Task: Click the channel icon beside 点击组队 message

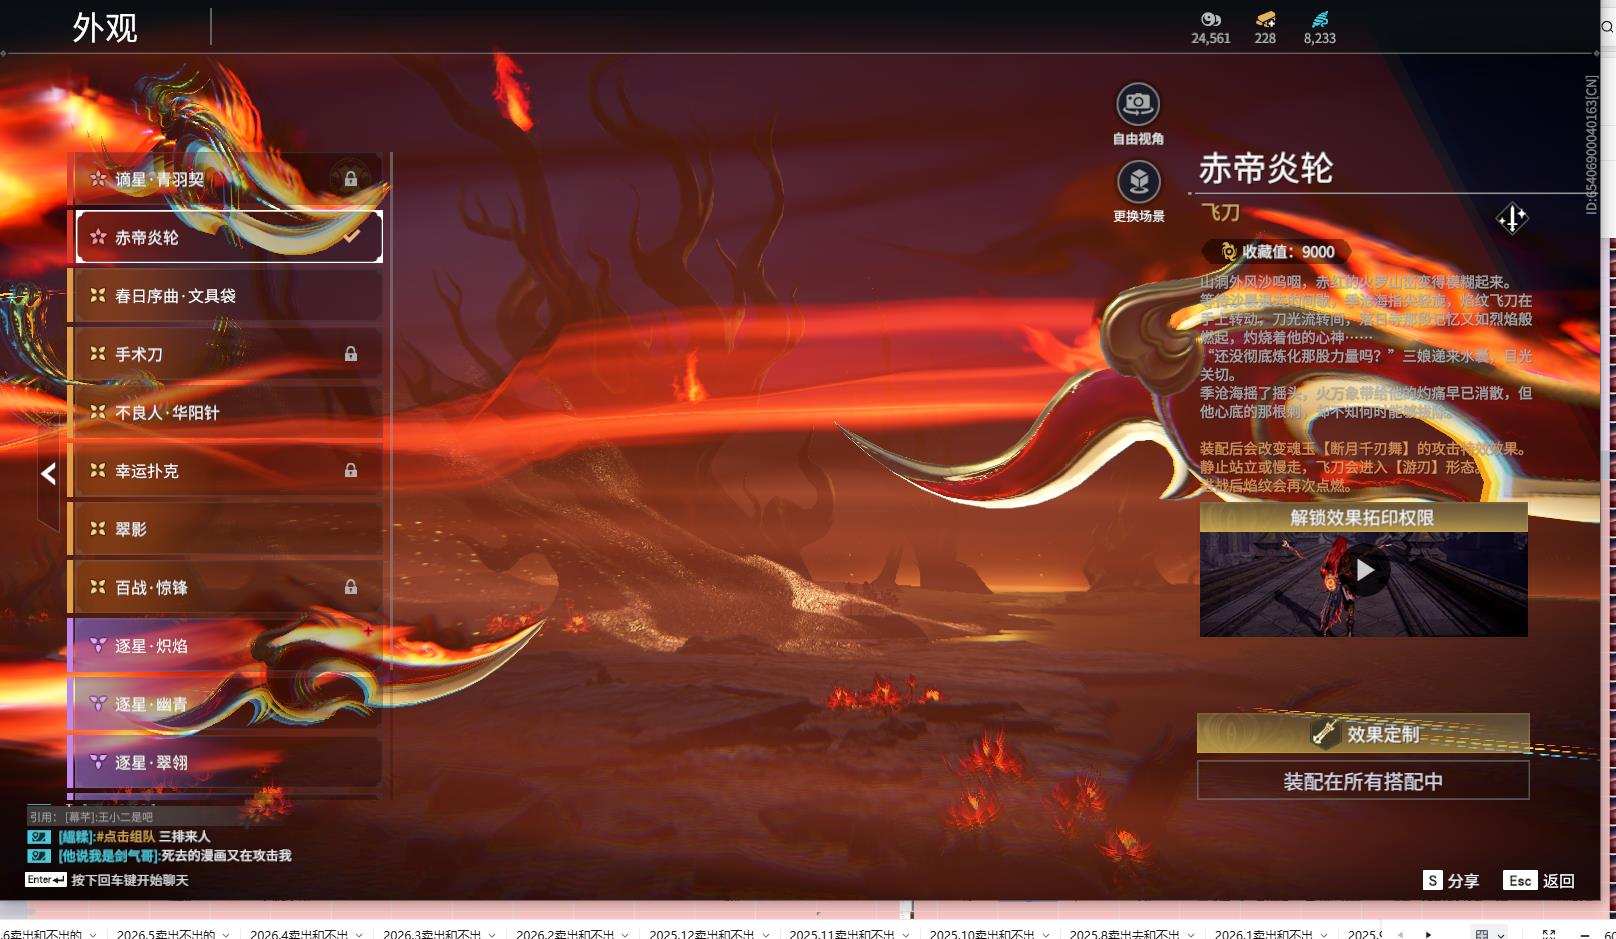Action: coord(38,837)
